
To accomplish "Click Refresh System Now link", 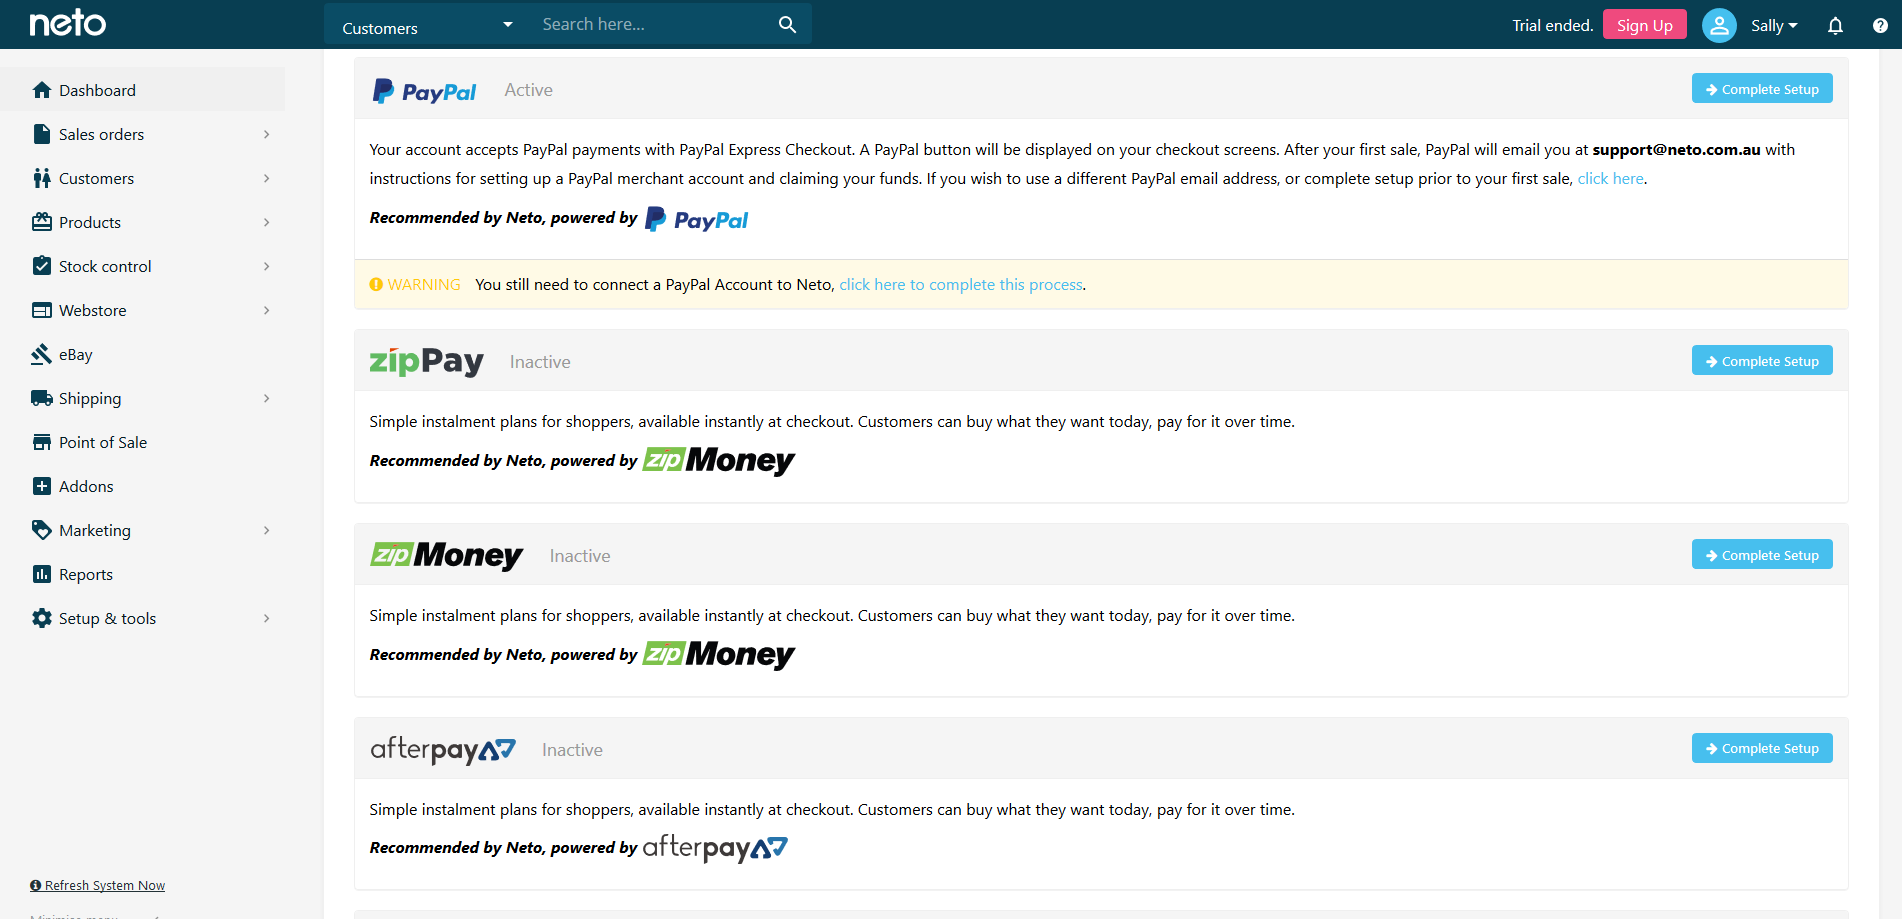I will point(97,886).
